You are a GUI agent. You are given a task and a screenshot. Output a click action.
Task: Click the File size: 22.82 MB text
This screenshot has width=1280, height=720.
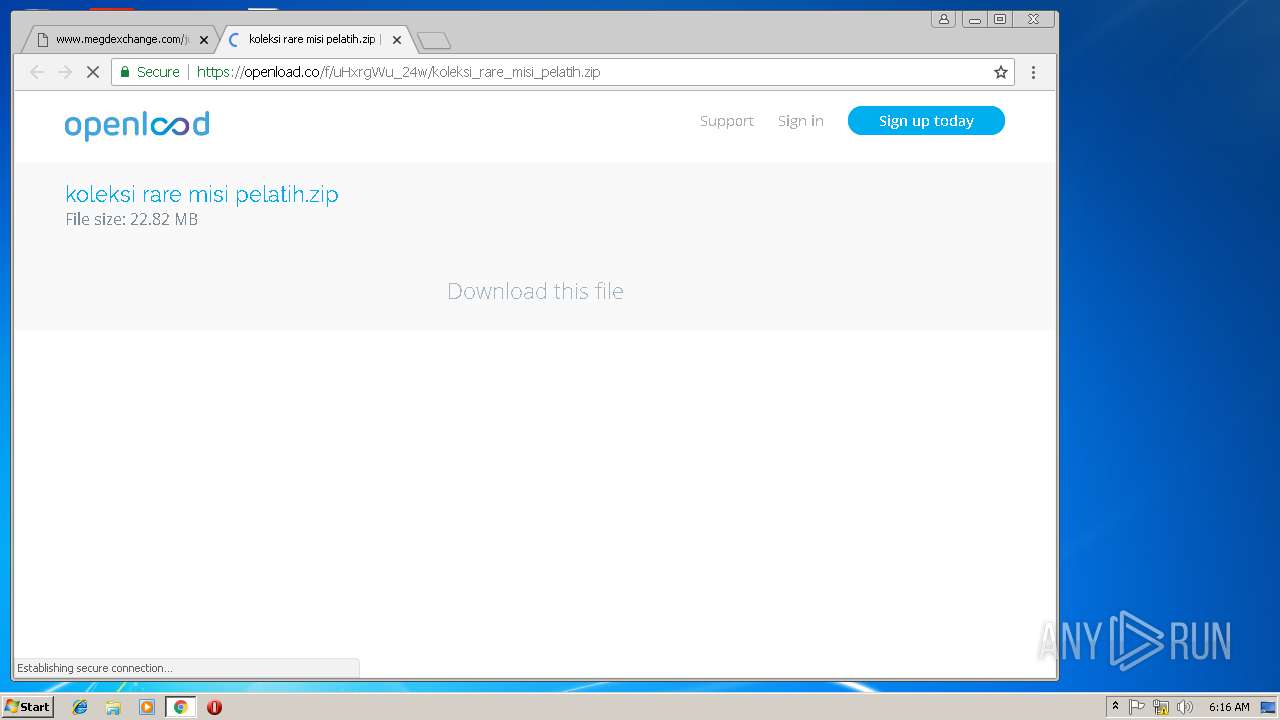[132, 219]
